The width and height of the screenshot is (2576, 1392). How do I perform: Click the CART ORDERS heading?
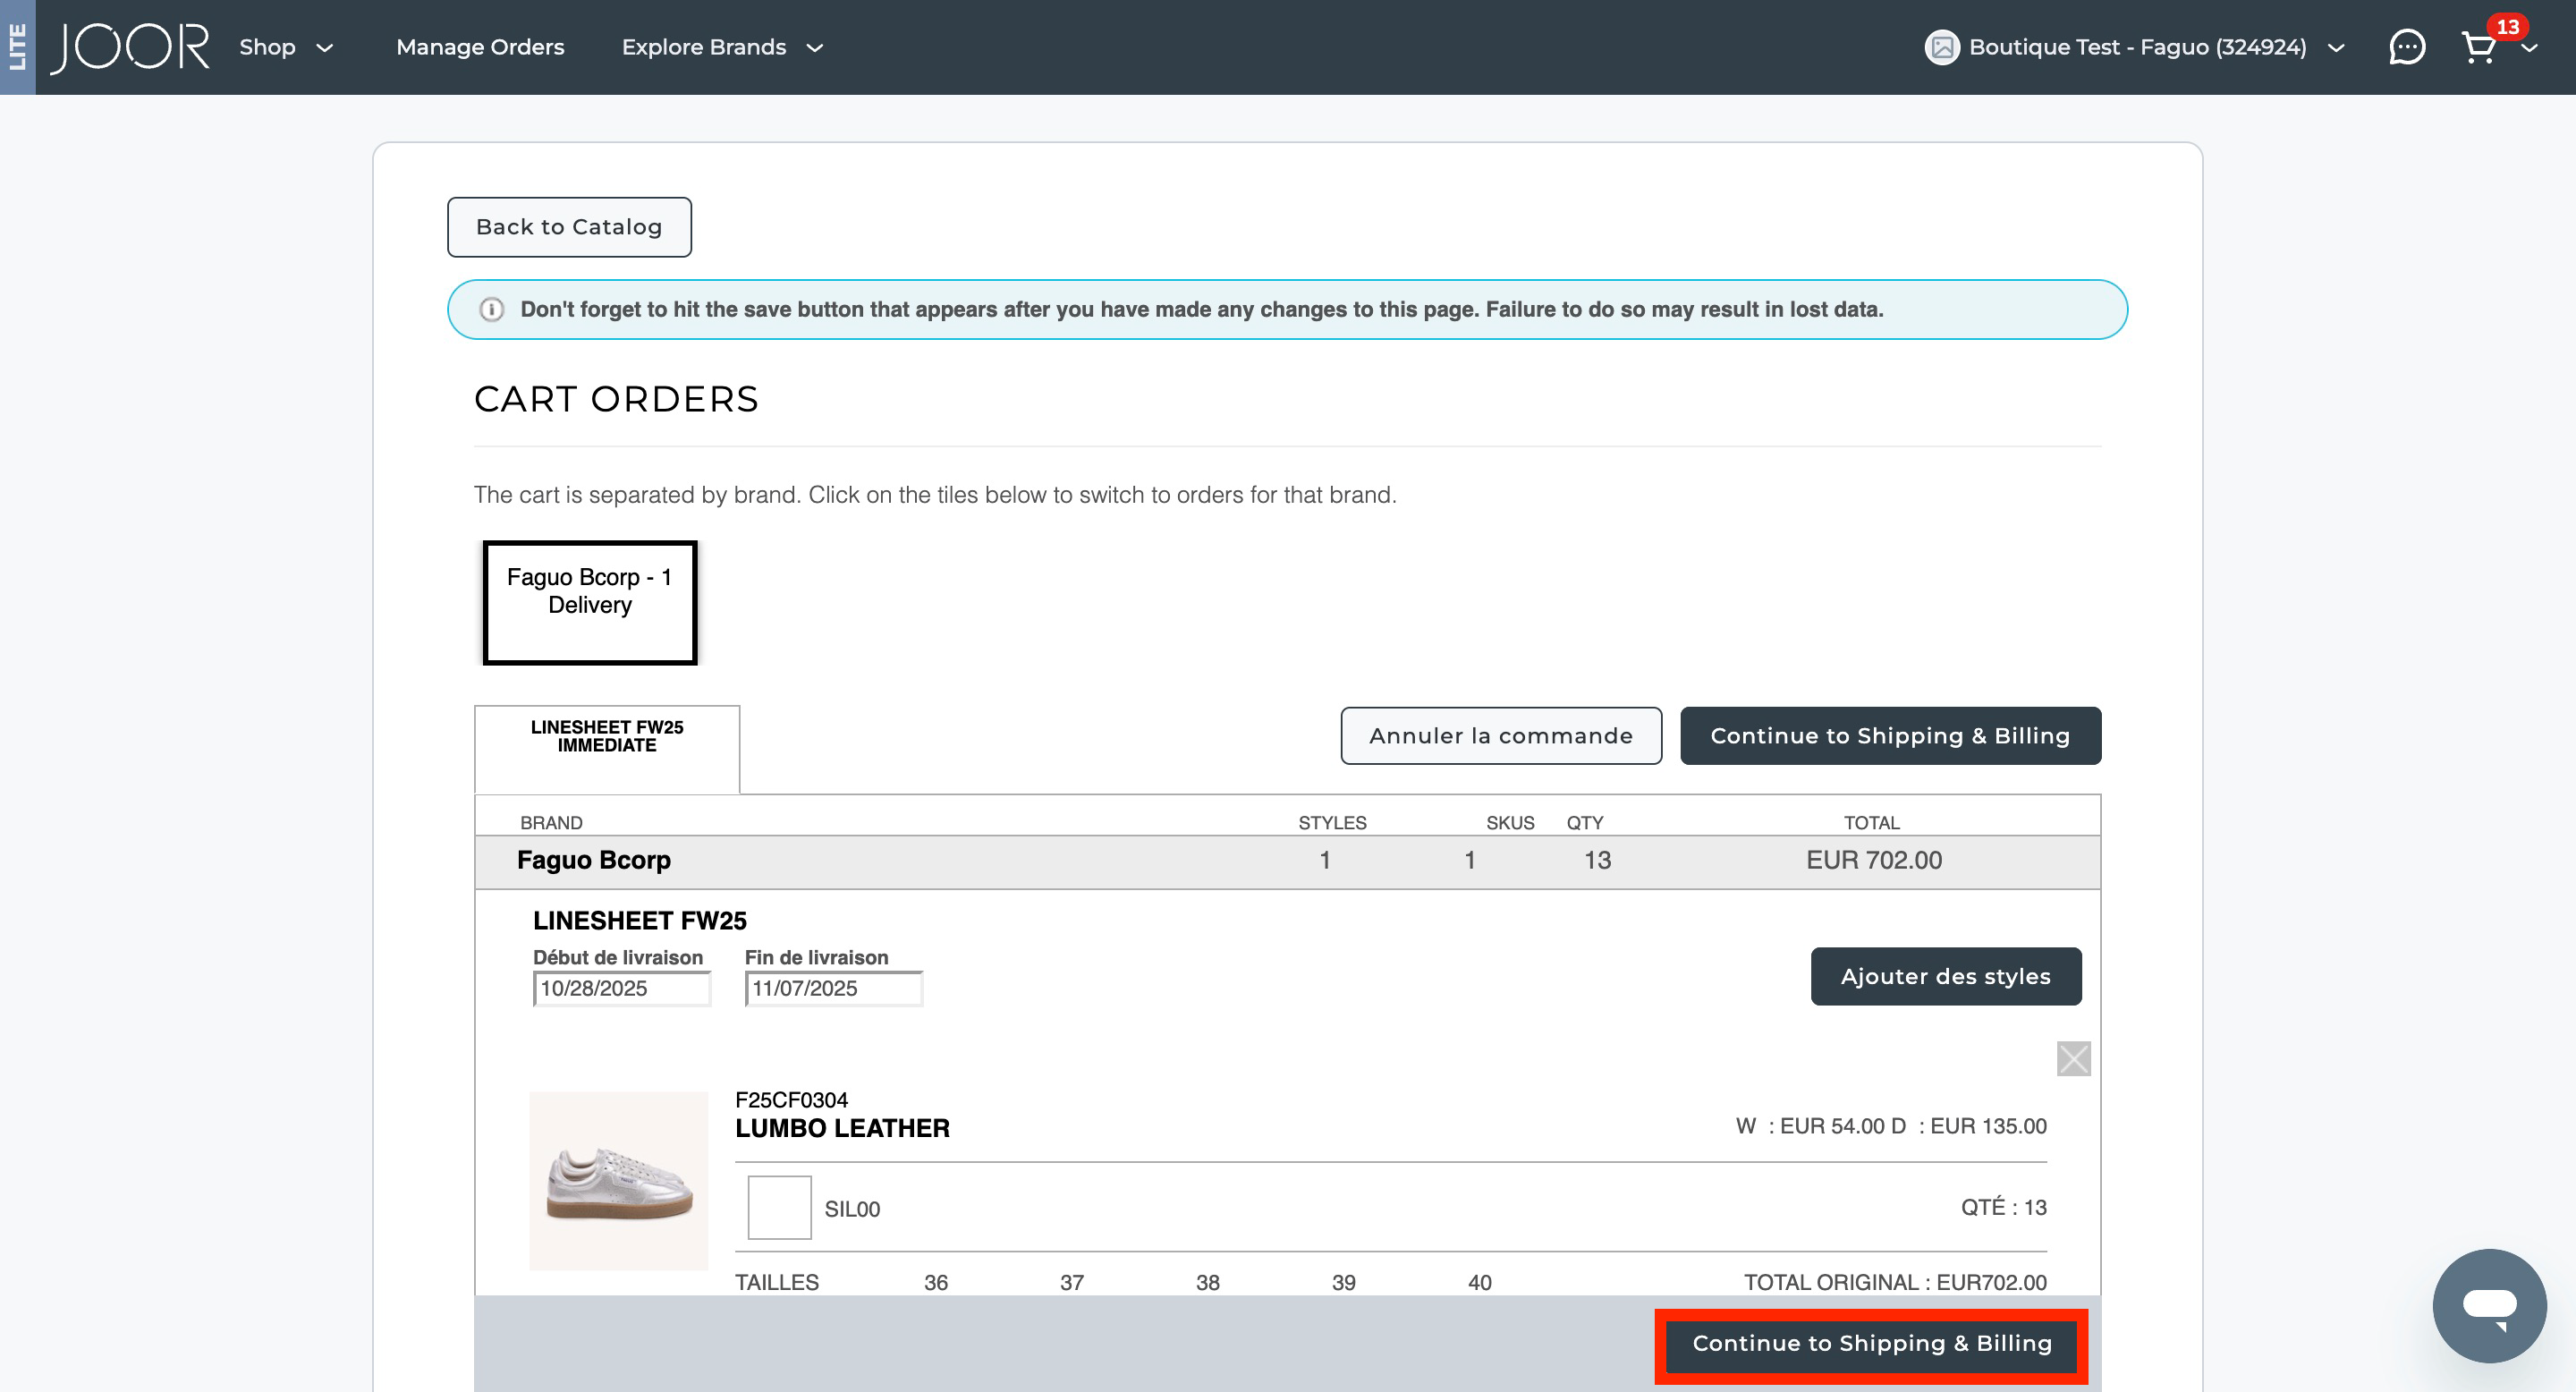tap(616, 400)
